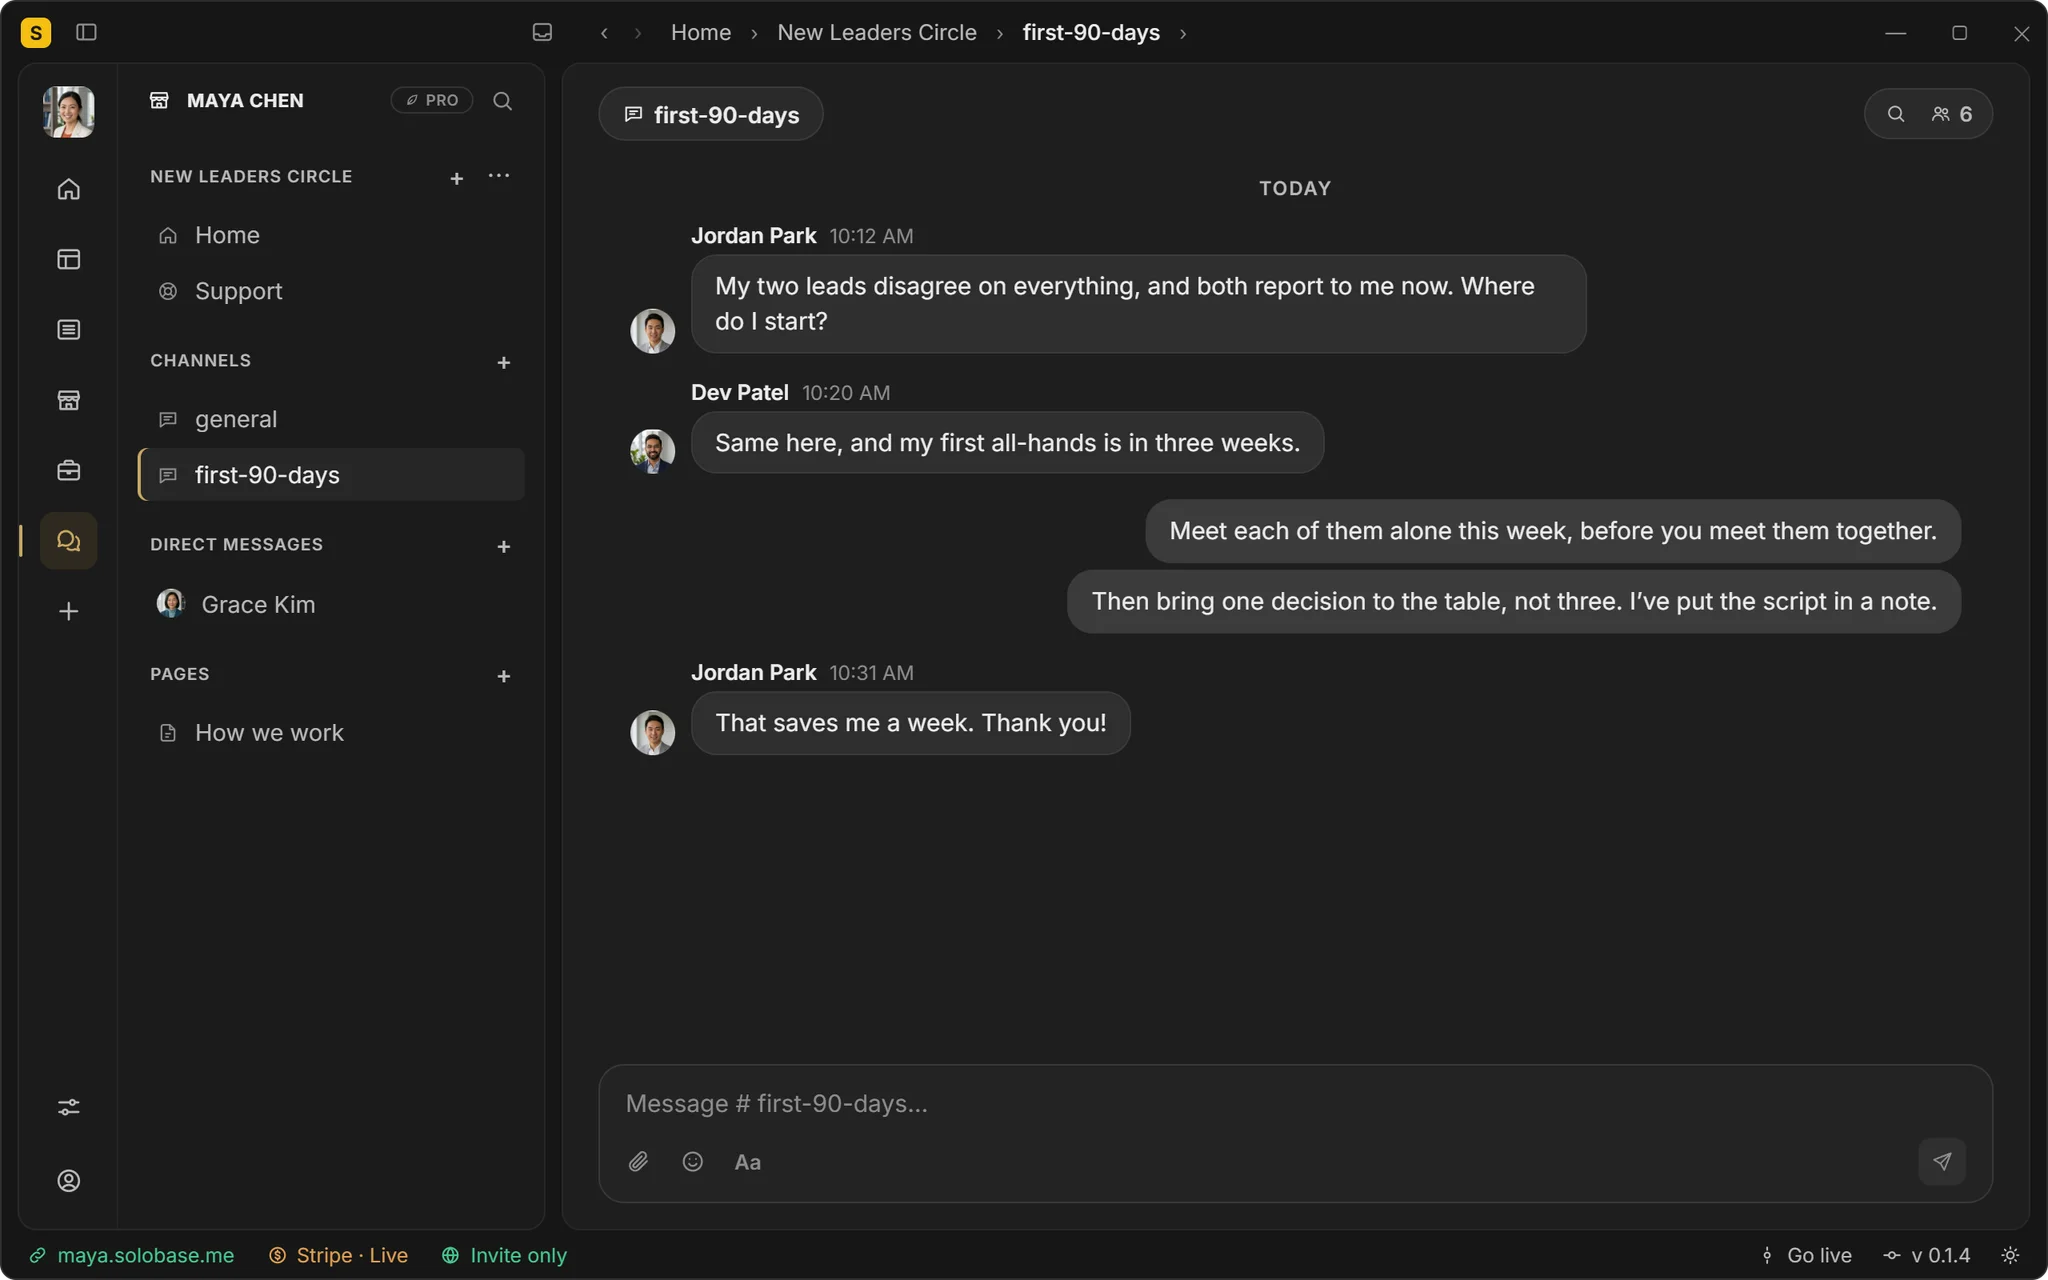Search in the Maya Chen sidebar header

pyautogui.click(x=503, y=101)
